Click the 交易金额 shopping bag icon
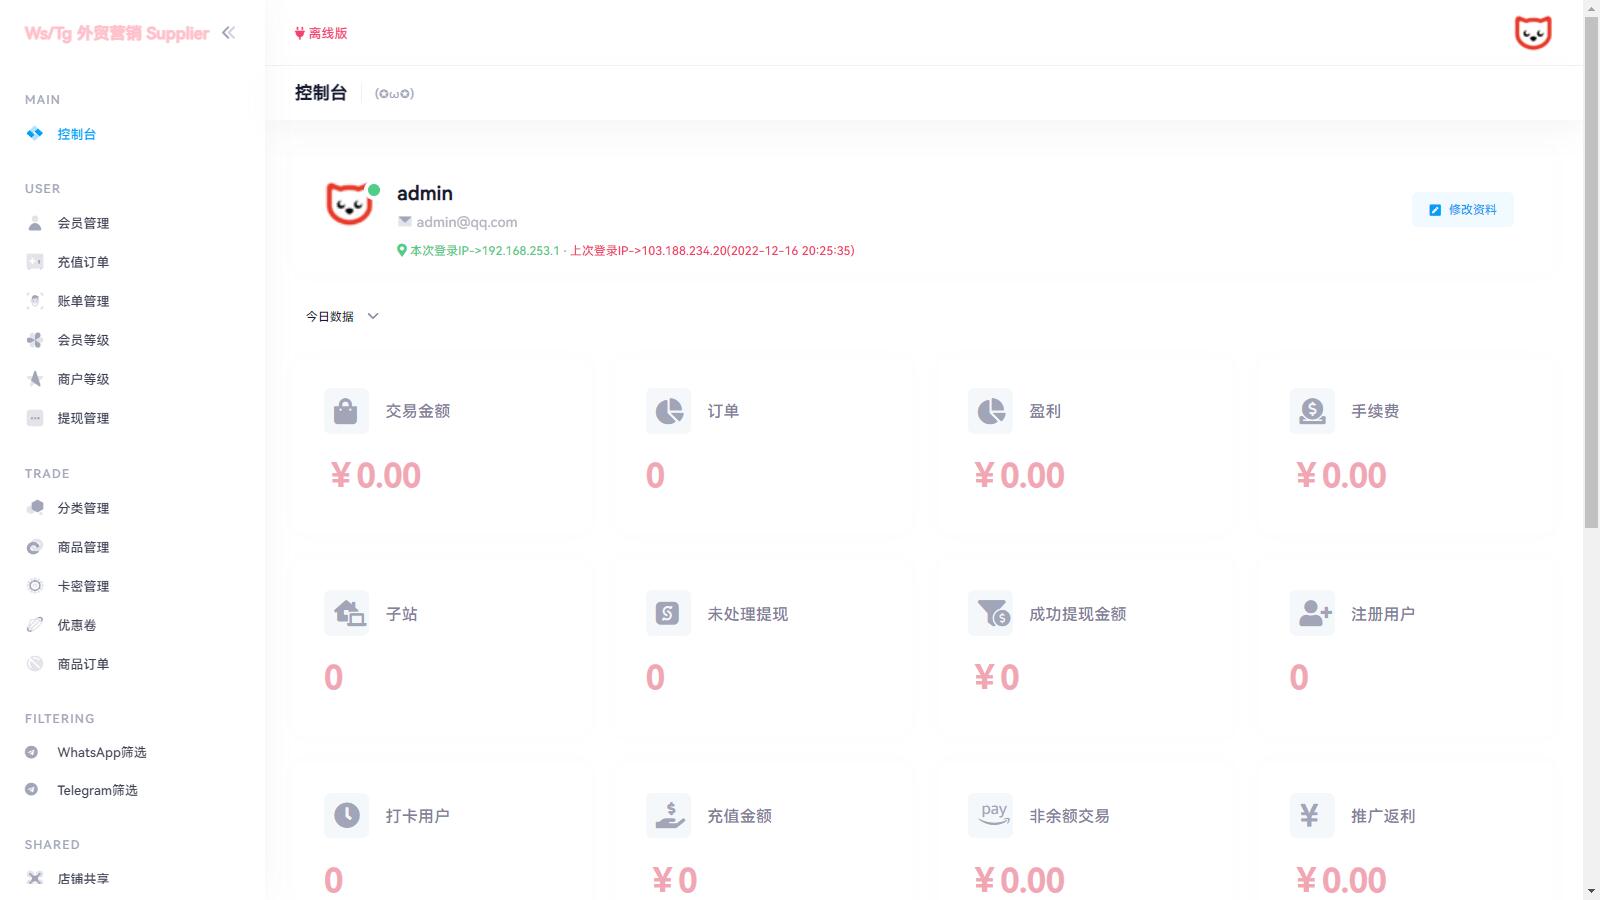 pos(346,411)
